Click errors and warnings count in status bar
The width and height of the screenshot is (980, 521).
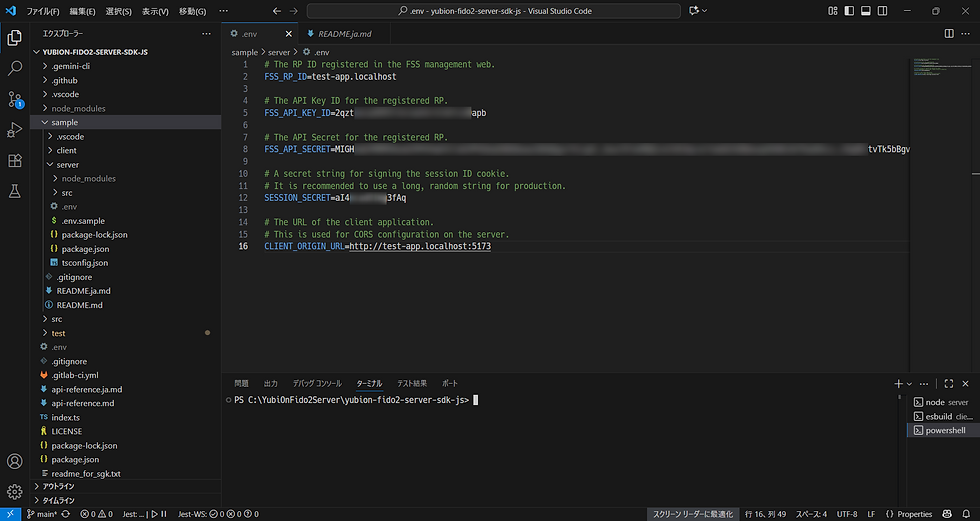(x=96, y=514)
